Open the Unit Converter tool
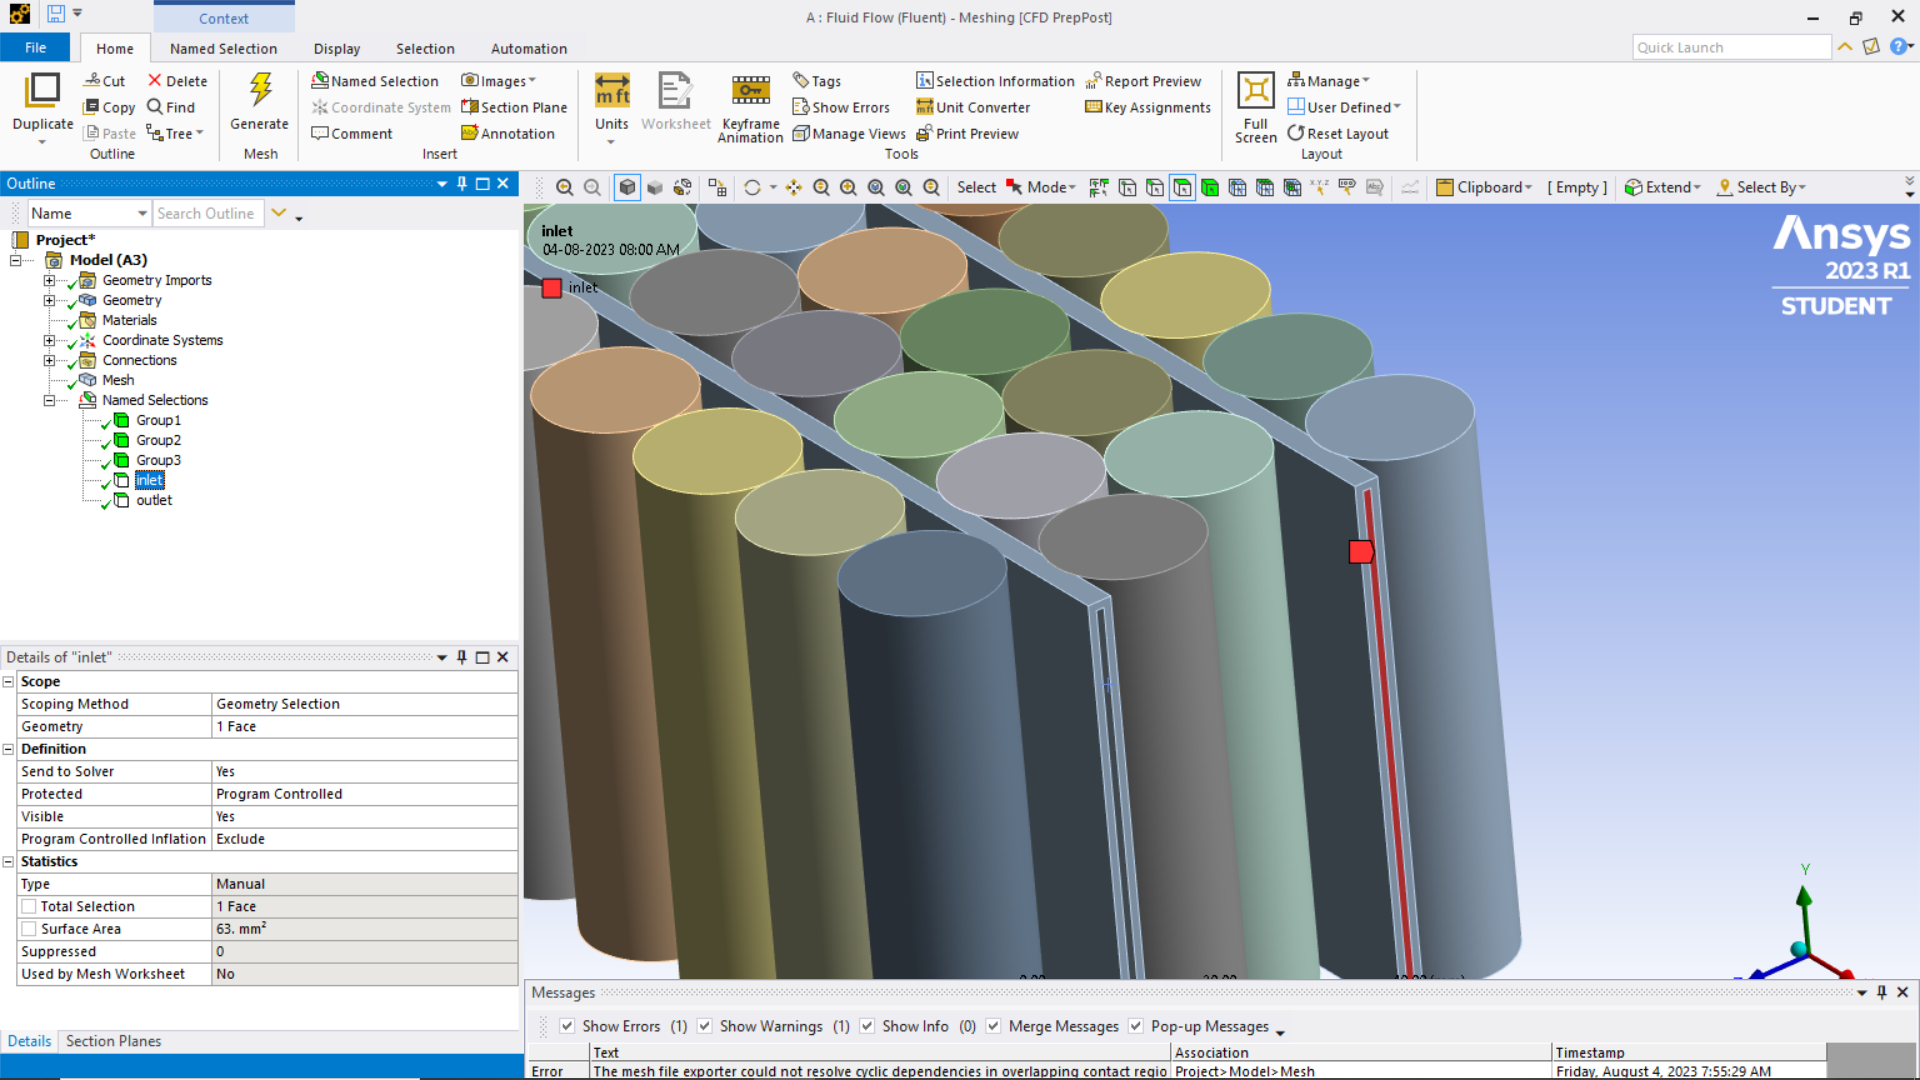Viewport: 1920px width, 1080px height. coord(973,107)
